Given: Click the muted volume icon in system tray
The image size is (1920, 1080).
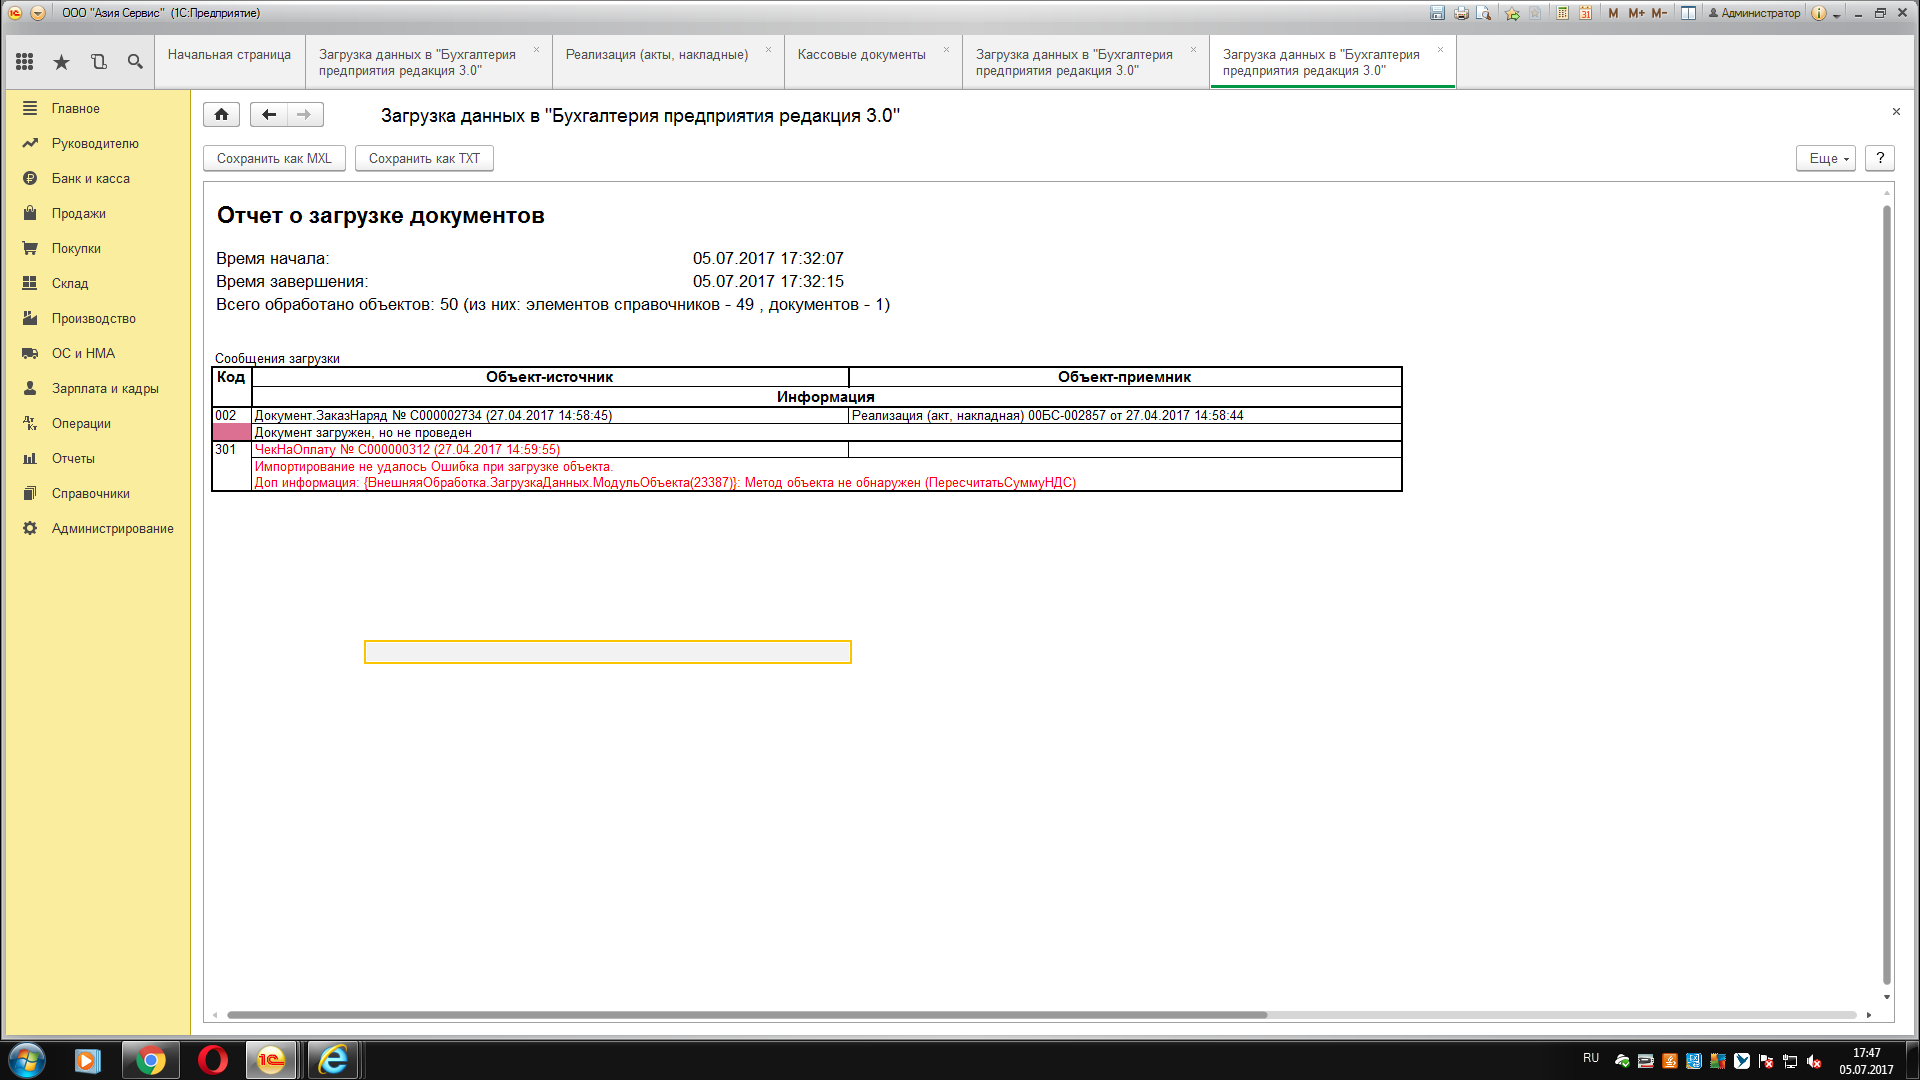Looking at the screenshot, I should coord(1814,1061).
